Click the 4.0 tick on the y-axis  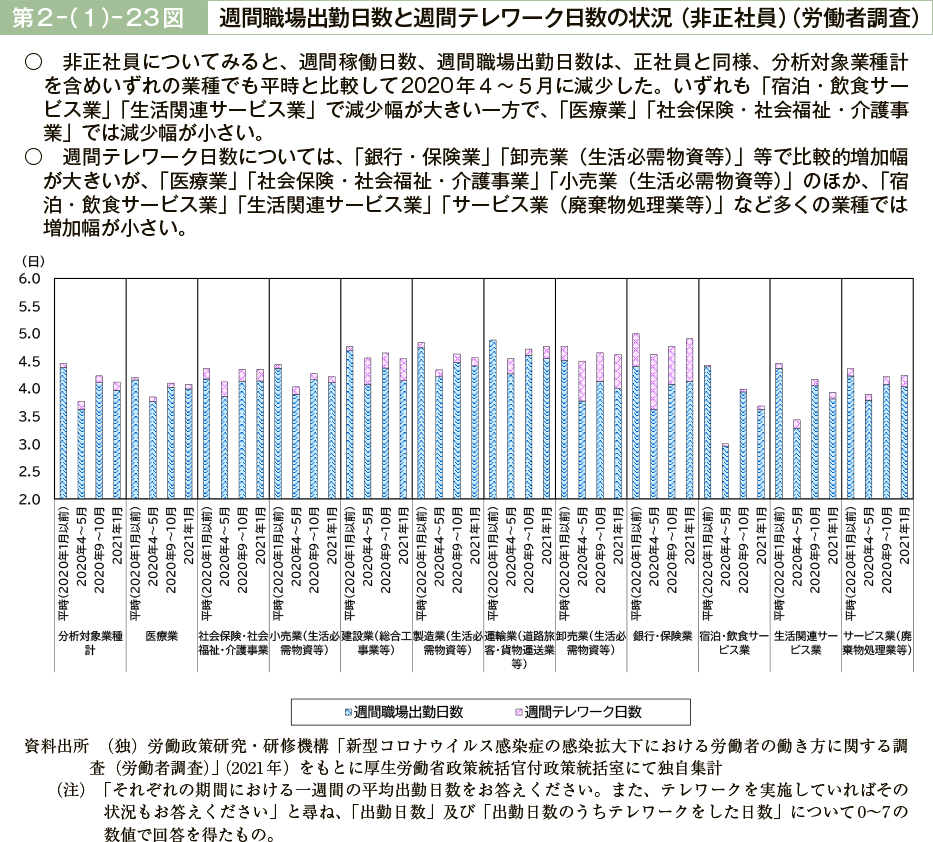(x=28, y=388)
